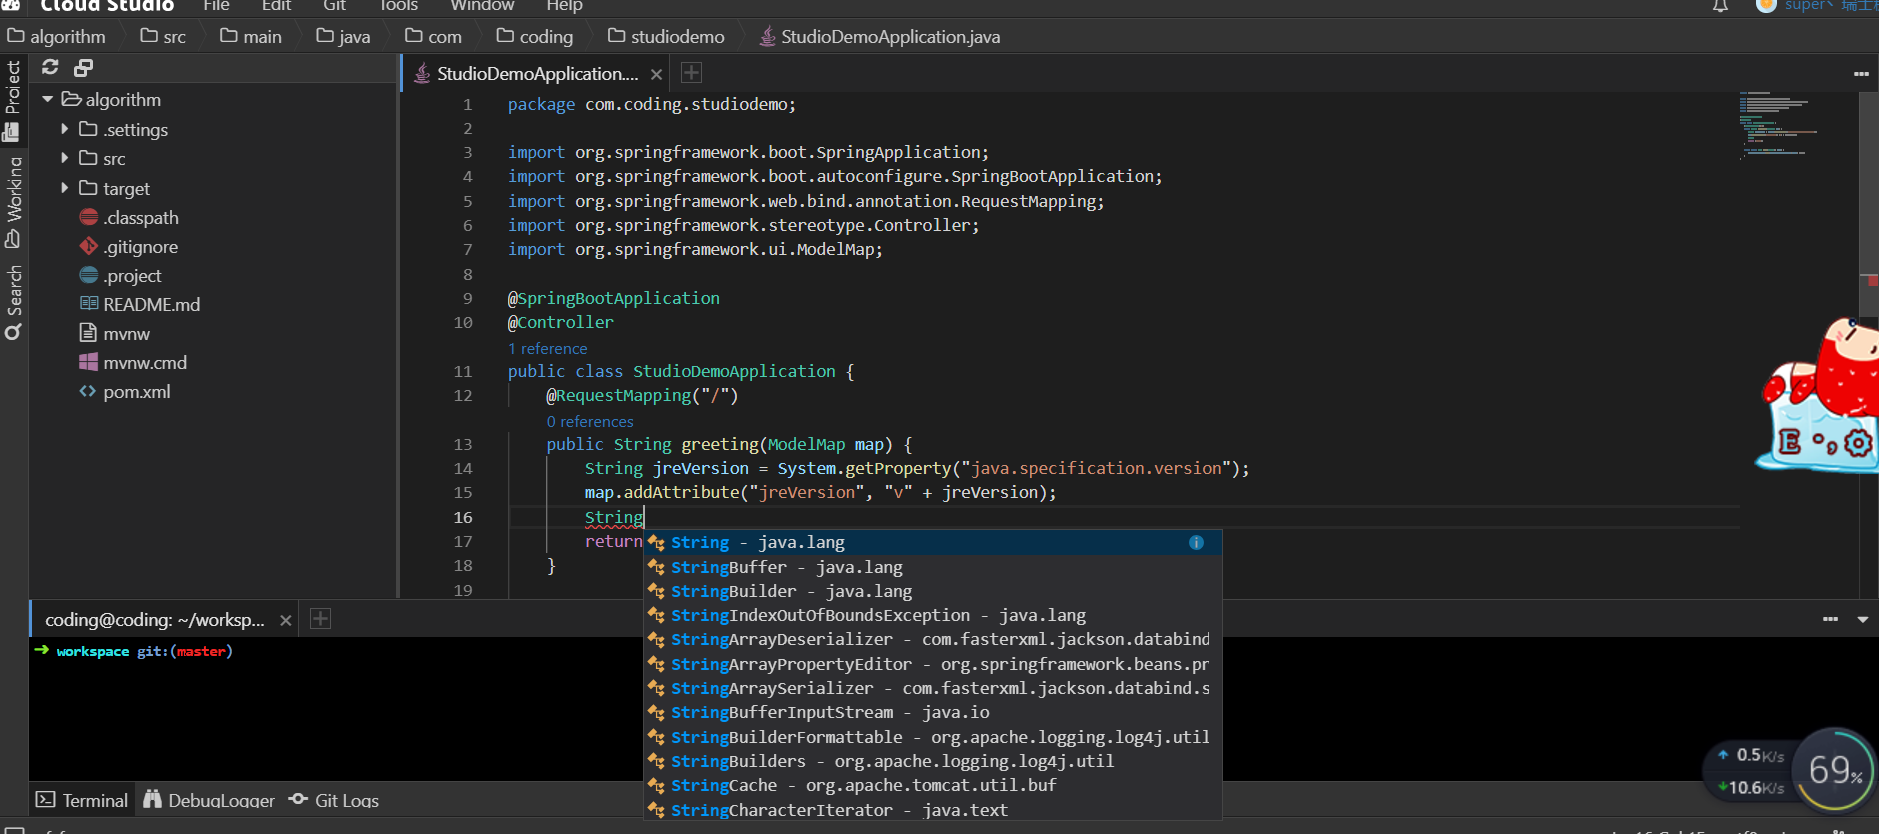Open the Help menu
Viewport: 1879px width, 834px height.
[x=564, y=6]
